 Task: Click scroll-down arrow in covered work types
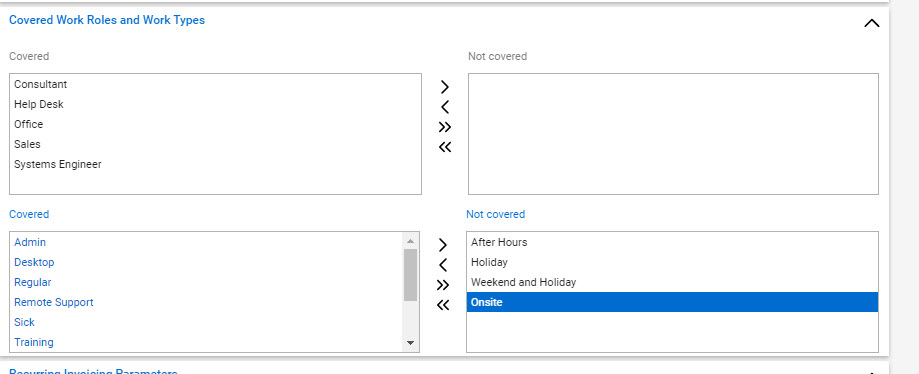(x=410, y=343)
